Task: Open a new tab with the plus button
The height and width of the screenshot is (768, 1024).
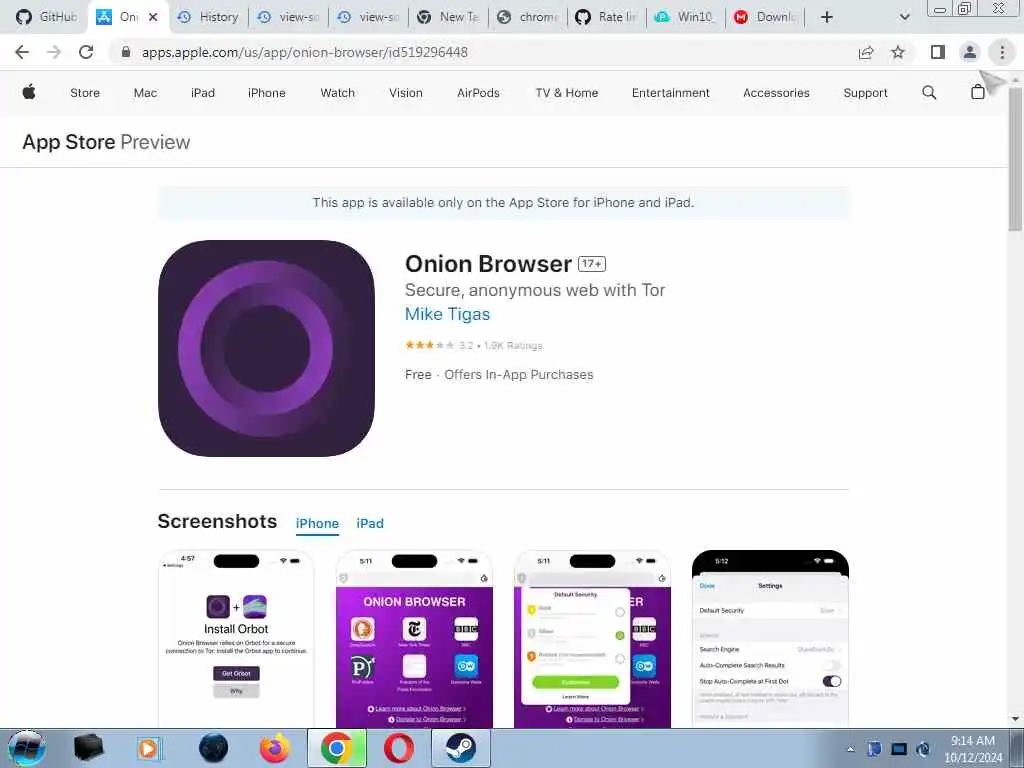Action: pos(827,17)
